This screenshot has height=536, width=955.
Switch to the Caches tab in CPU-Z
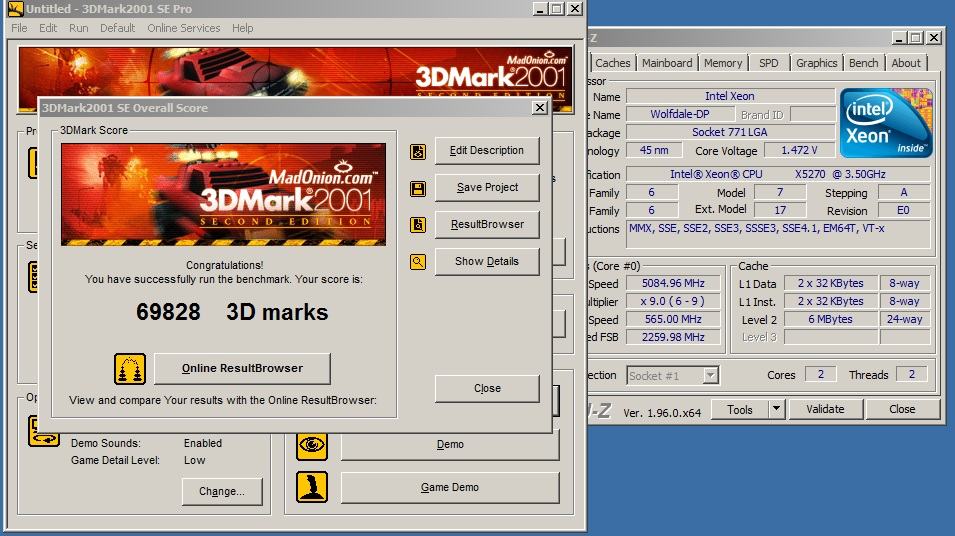tap(613, 63)
